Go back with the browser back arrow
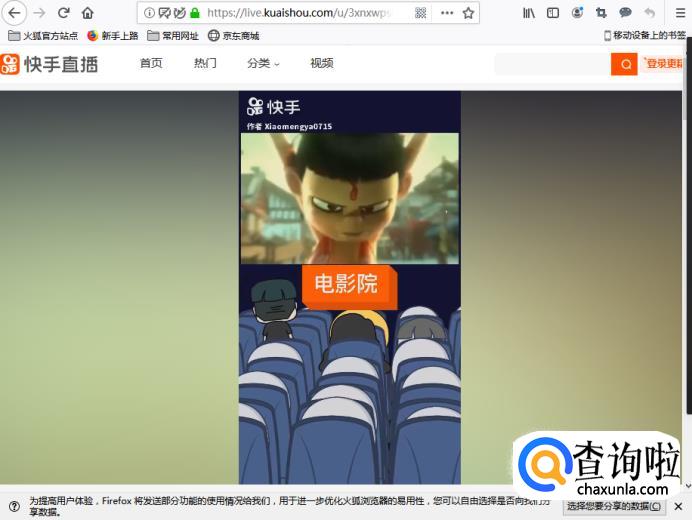Viewport: 692px width, 520px height. (x=15, y=13)
